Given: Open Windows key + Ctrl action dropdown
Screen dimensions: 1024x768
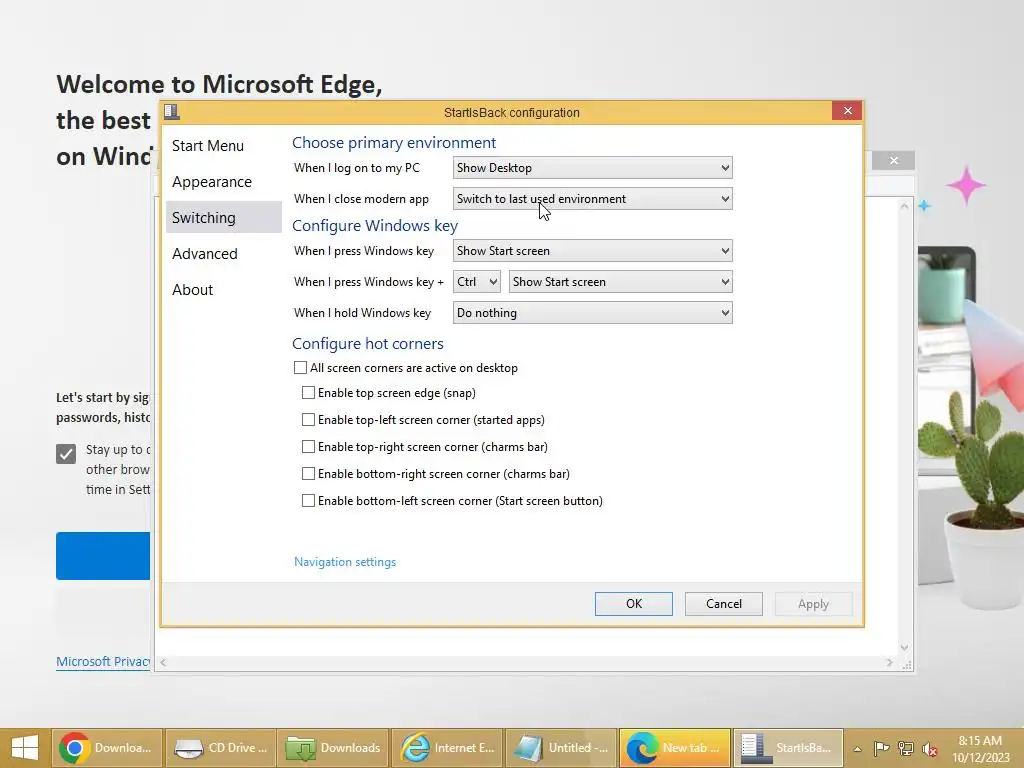Looking at the screenshot, I should tap(620, 281).
